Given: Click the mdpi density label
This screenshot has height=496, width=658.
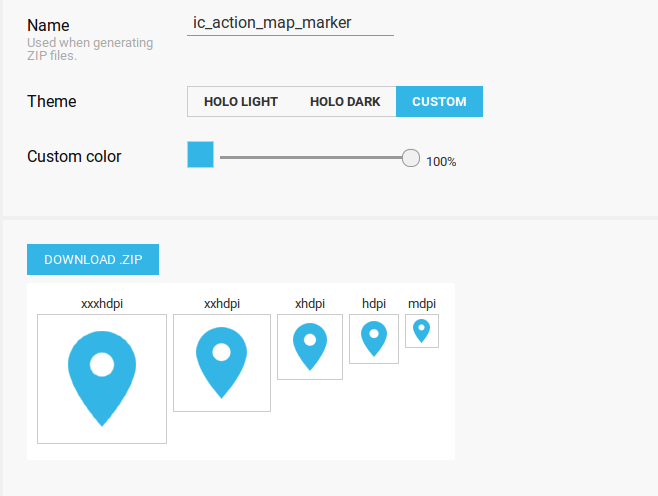Looking at the screenshot, I should point(422,303).
